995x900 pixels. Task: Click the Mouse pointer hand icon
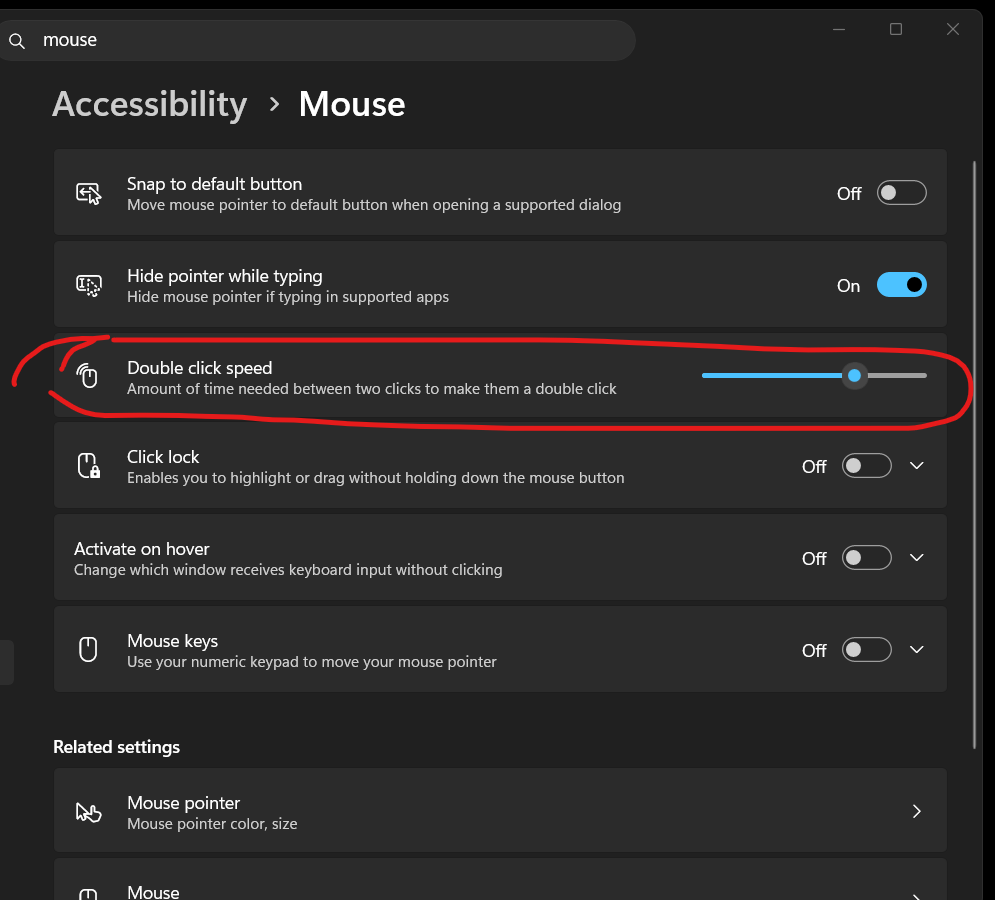click(x=88, y=812)
